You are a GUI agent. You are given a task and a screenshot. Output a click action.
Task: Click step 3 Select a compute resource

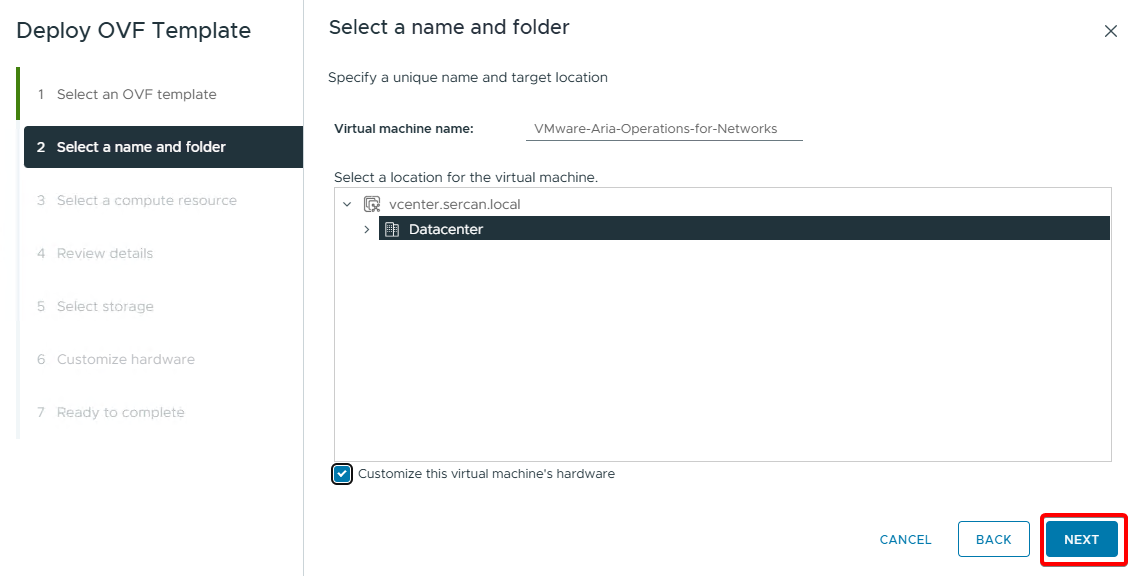tap(146, 200)
